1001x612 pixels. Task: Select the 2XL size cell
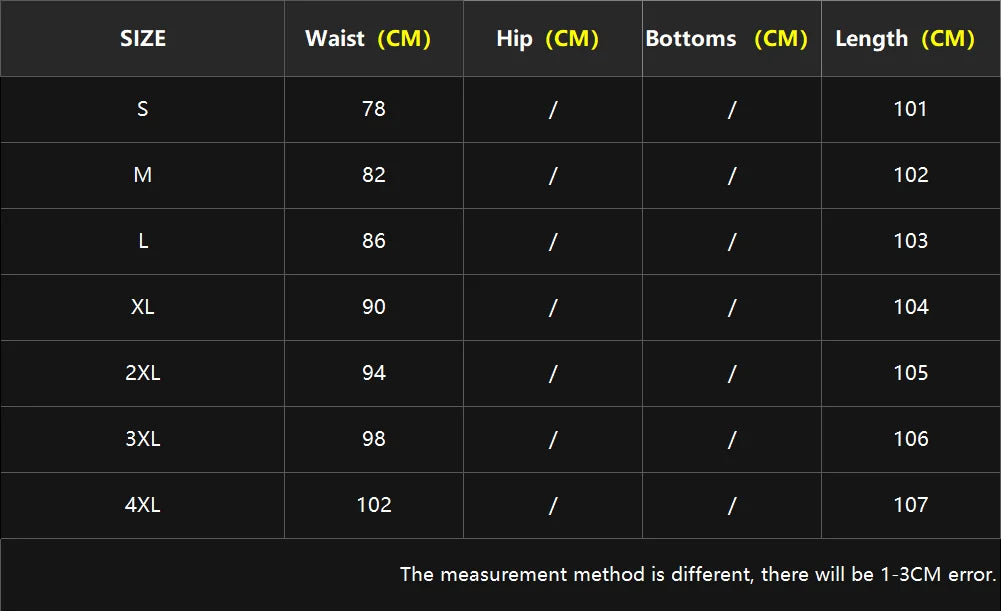(x=143, y=373)
